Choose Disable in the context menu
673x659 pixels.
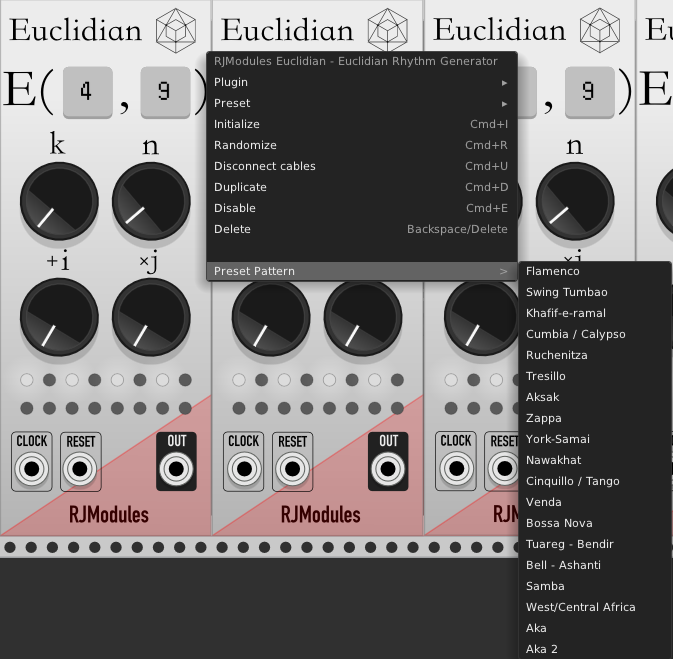coord(361,208)
